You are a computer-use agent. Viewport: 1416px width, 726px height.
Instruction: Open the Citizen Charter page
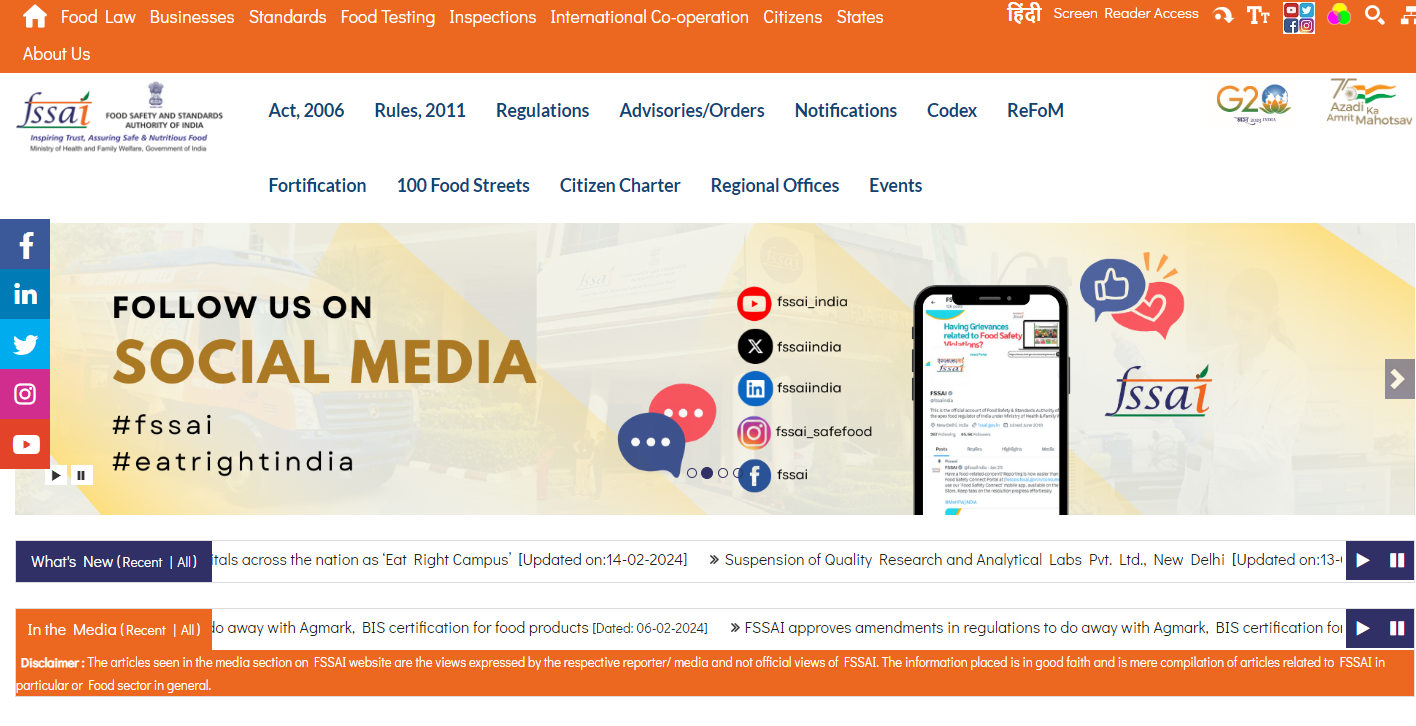pos(620,185)
